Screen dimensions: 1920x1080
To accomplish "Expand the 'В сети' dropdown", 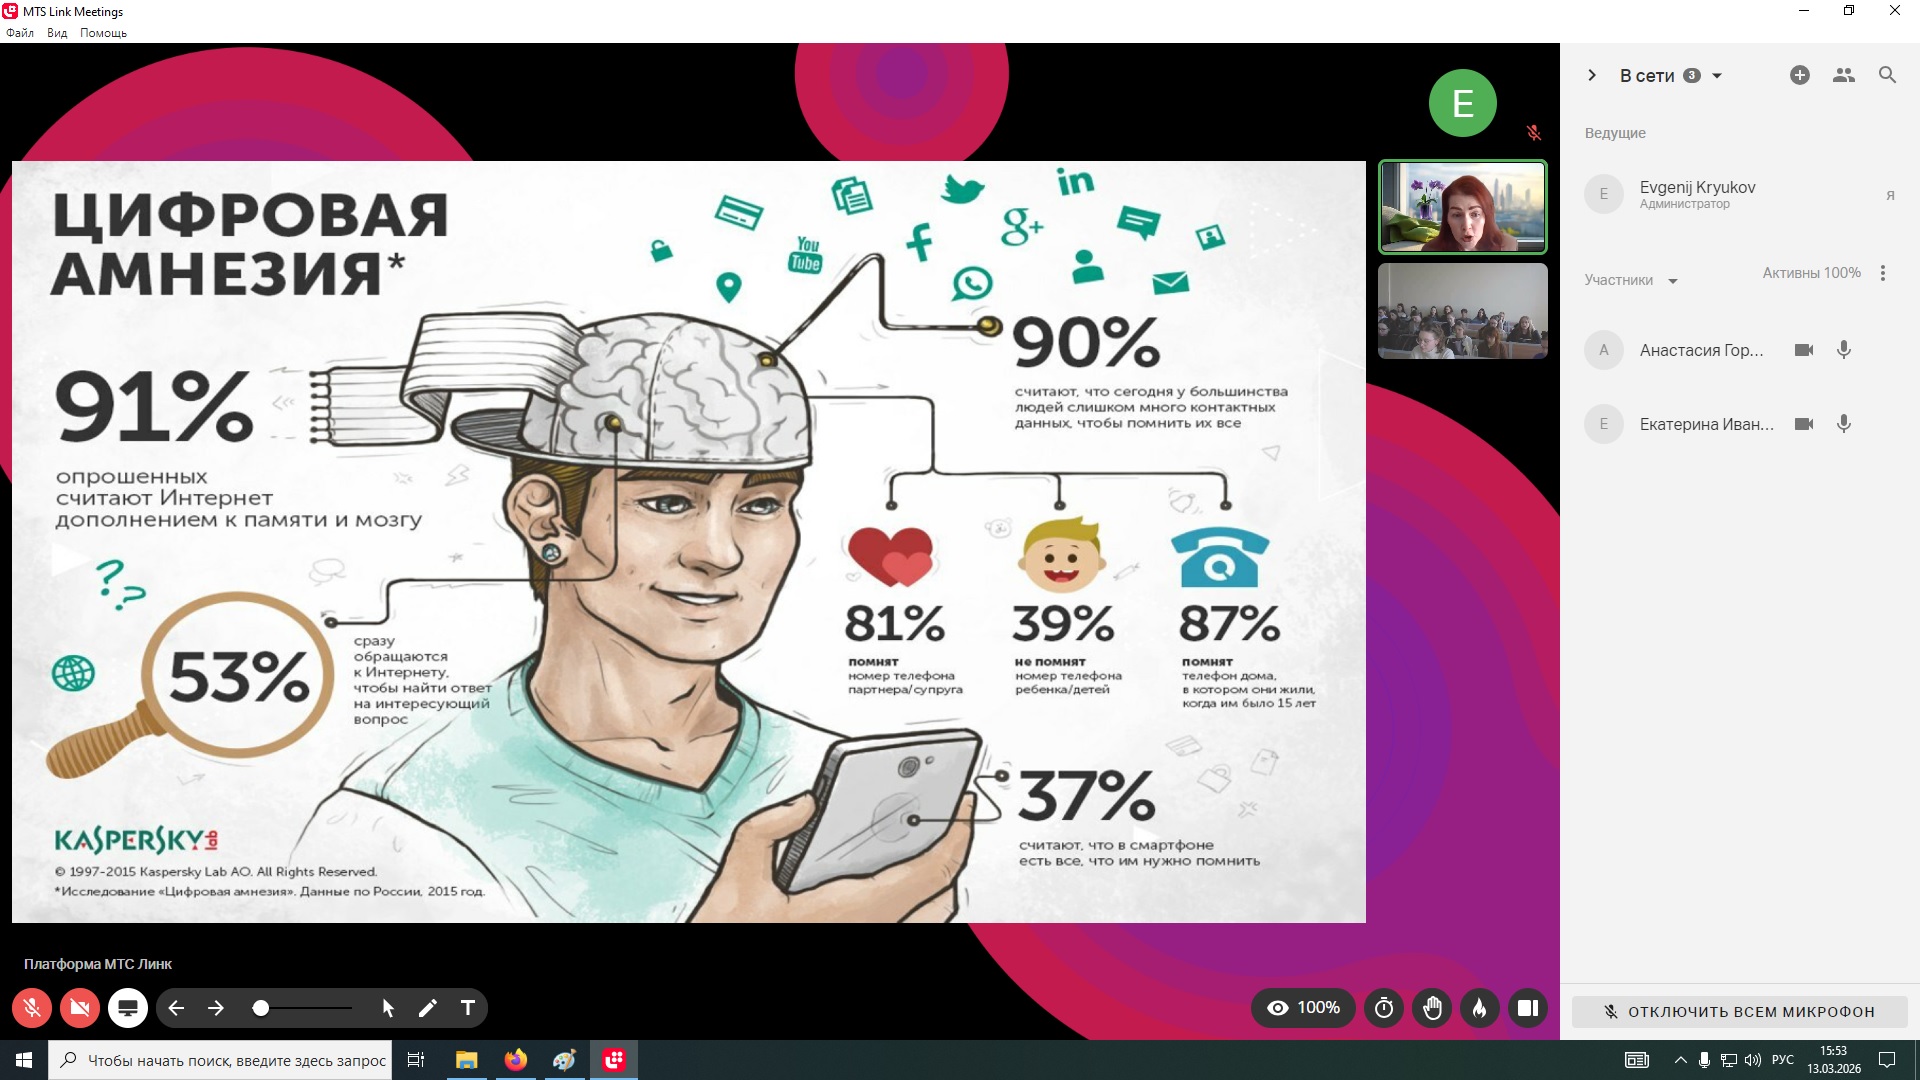I will (x=1717, y=76).
